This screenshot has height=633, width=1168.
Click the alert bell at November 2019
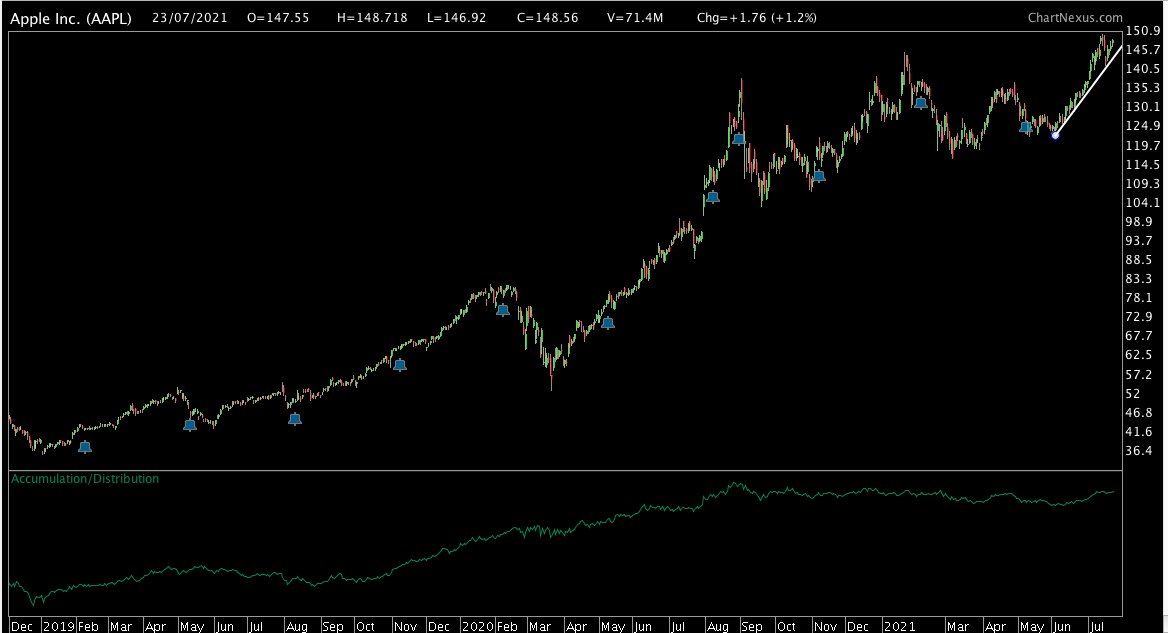tap(400, 364)
